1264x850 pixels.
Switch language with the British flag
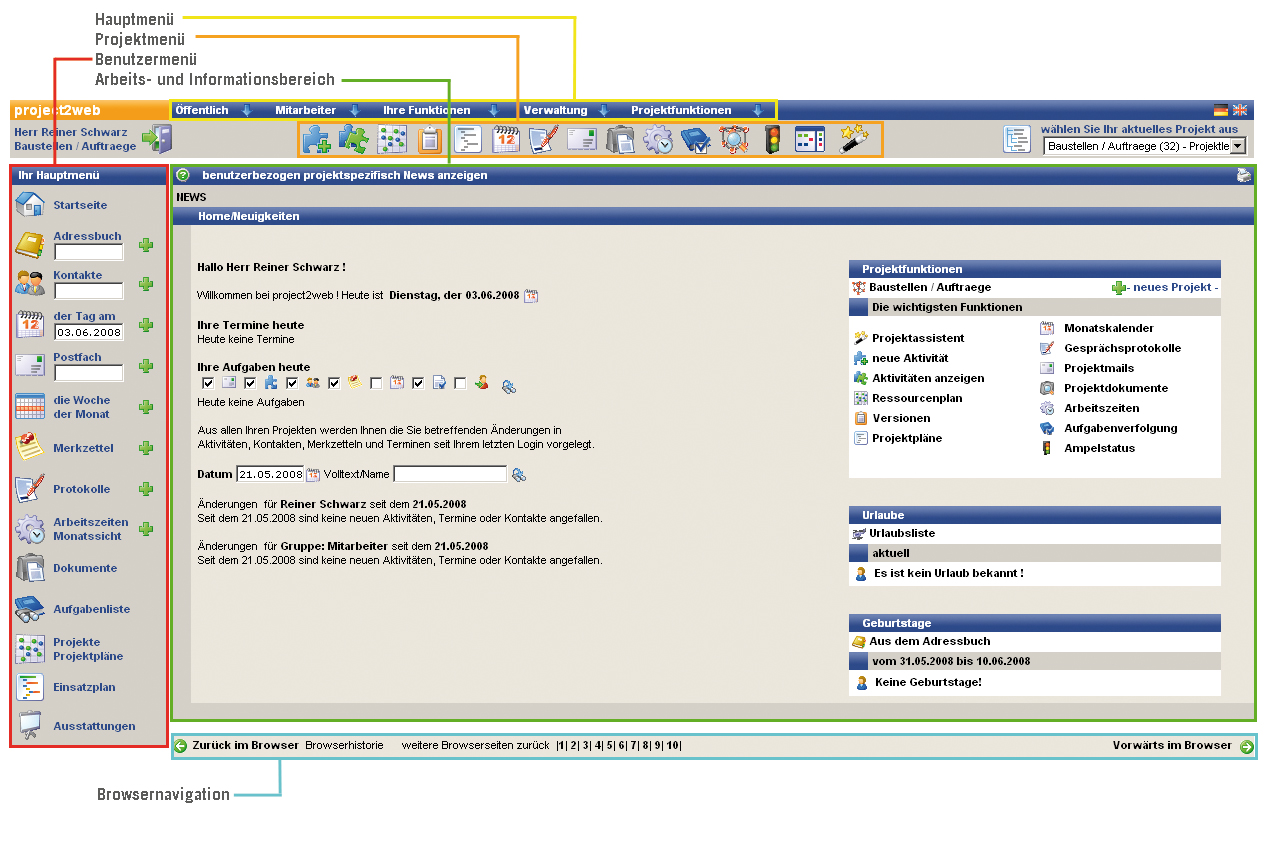click(1240, 110)
